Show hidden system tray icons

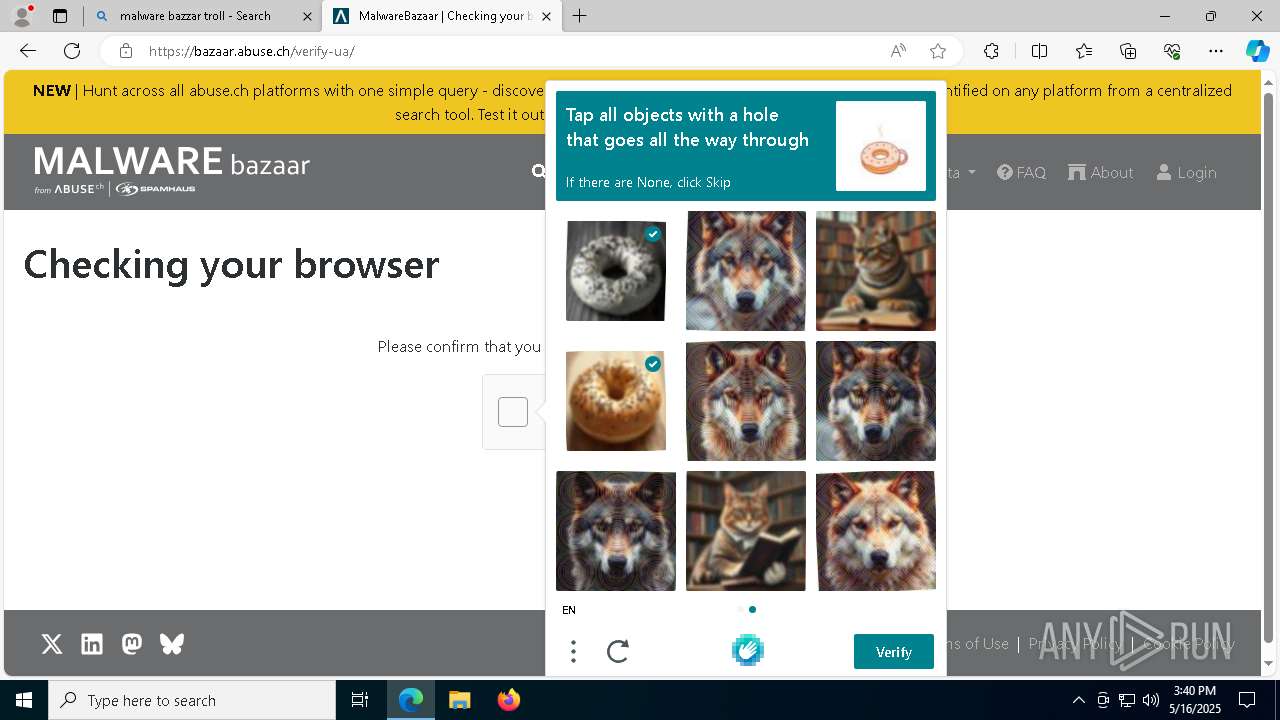click(x=1078, y=700)
